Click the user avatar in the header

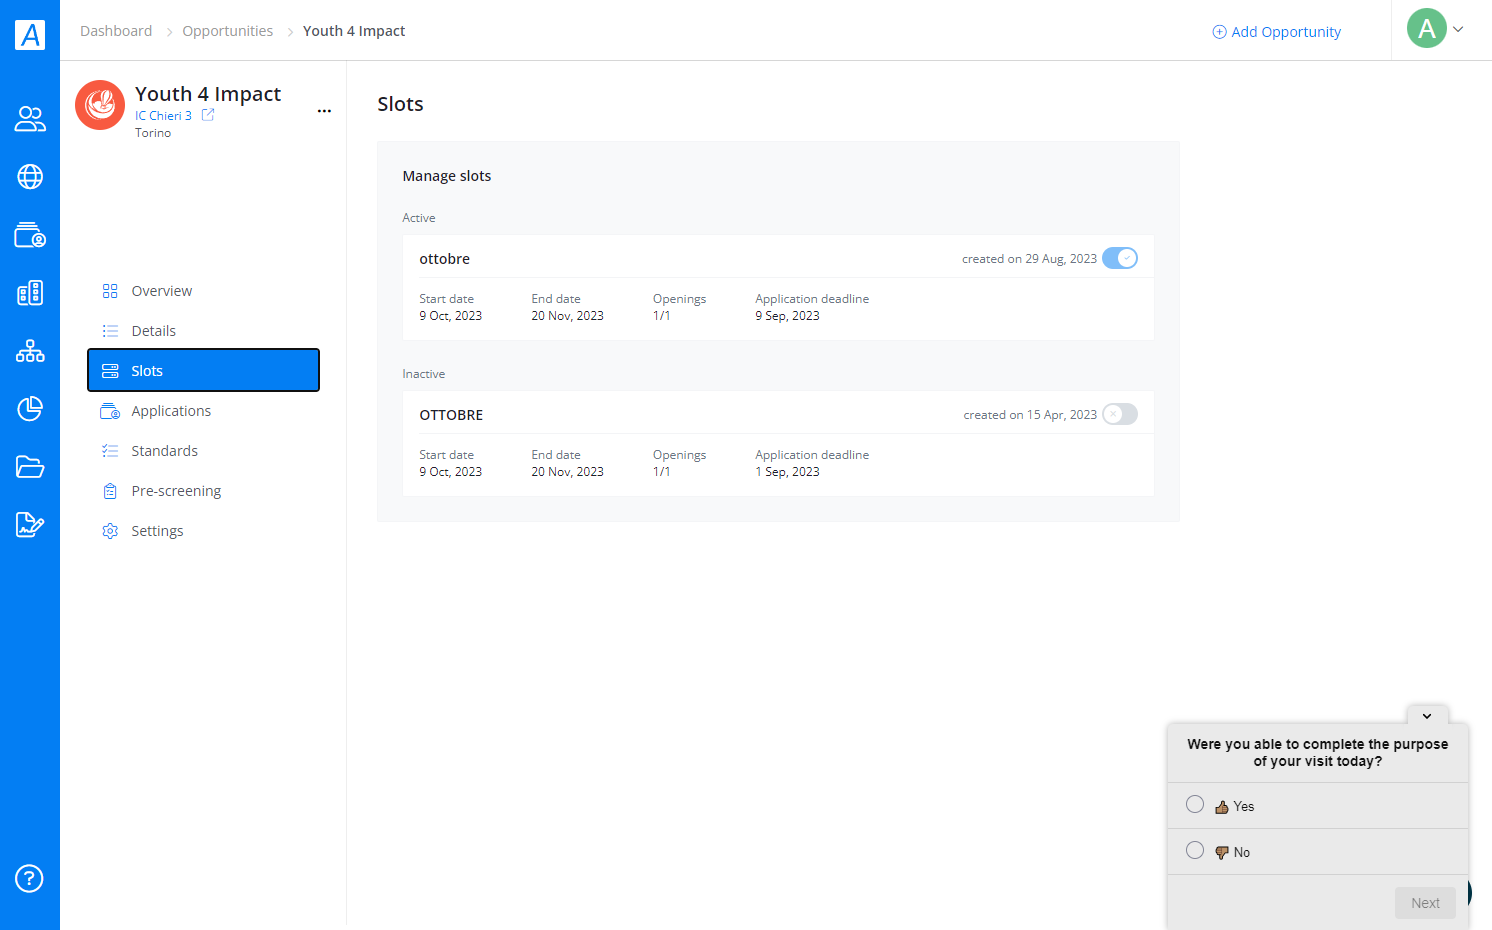(x=1427, y=29)
